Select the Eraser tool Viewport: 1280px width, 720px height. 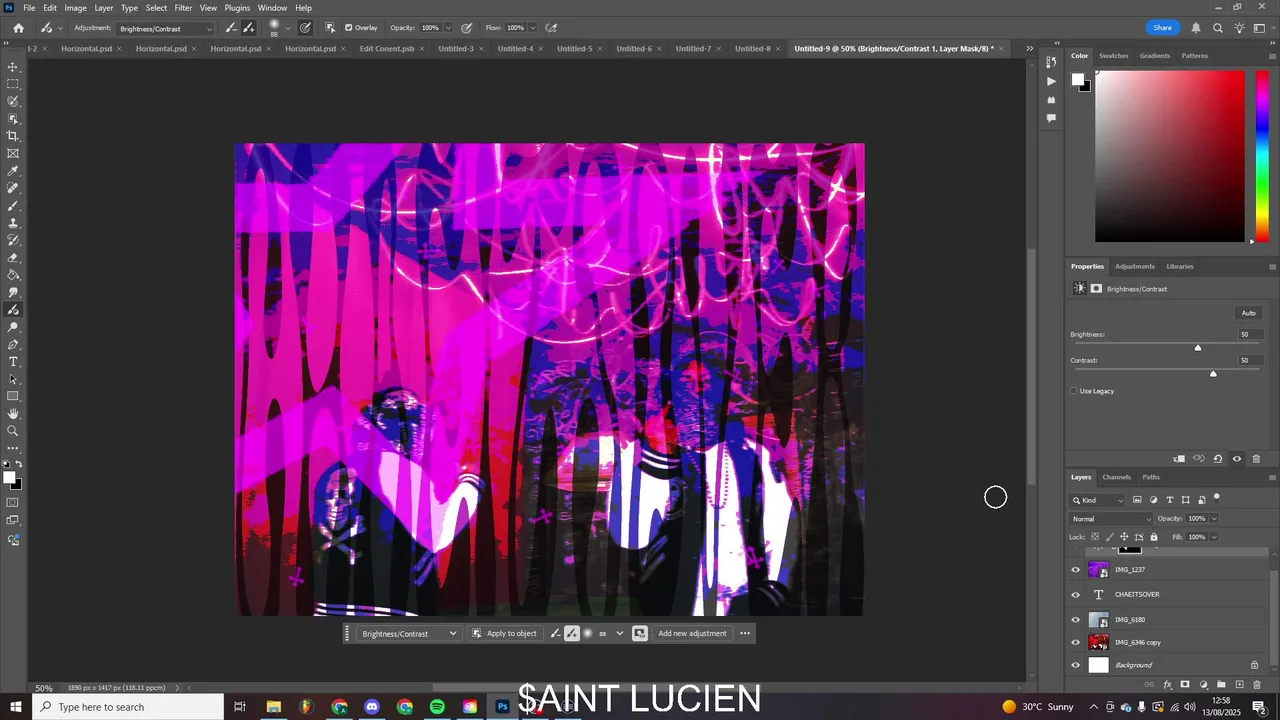(x=13, y=258)
